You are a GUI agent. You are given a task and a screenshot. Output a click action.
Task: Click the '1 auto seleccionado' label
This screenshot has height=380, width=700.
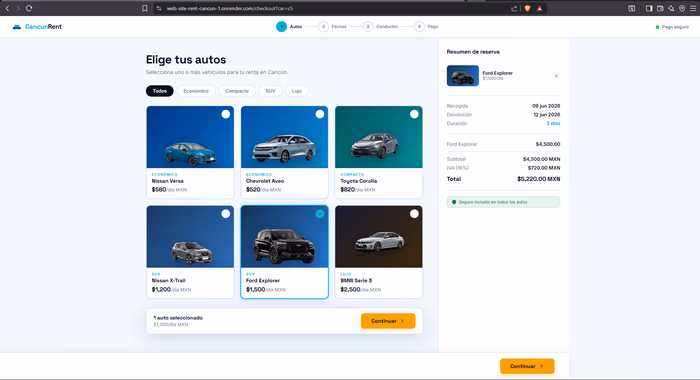178,317
